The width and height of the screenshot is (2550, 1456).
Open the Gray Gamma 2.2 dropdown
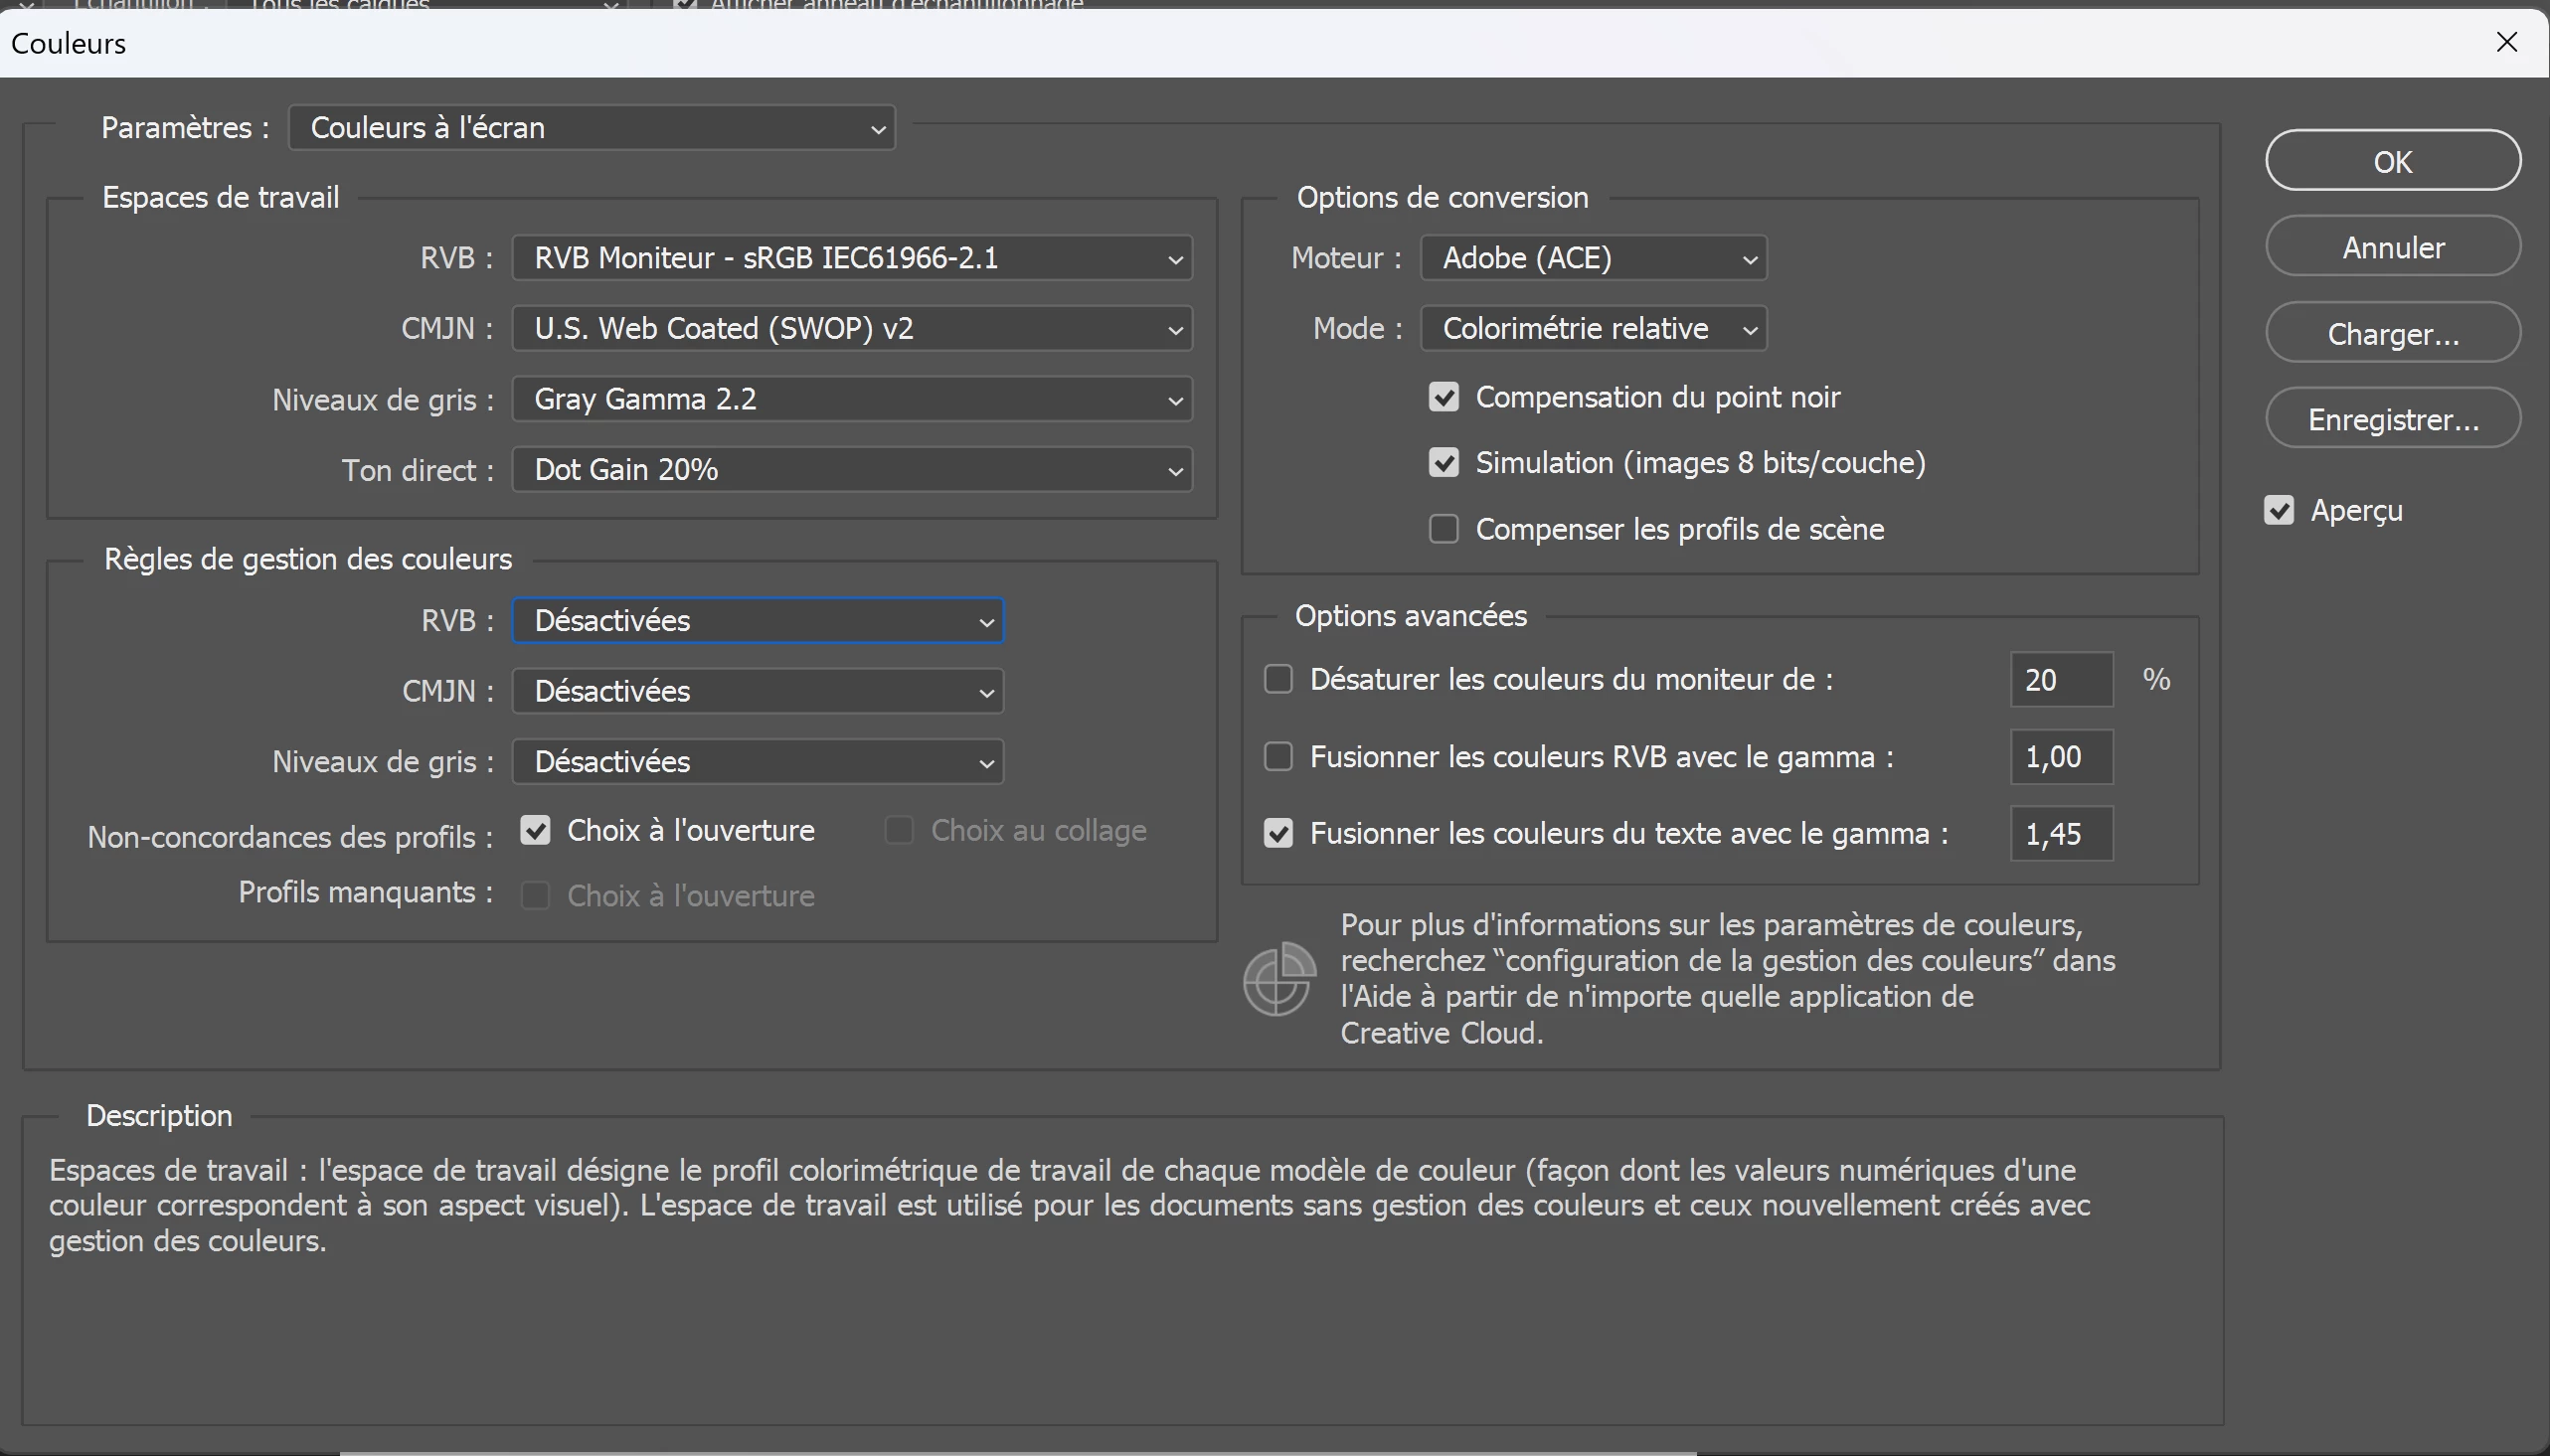click(852, 399)
